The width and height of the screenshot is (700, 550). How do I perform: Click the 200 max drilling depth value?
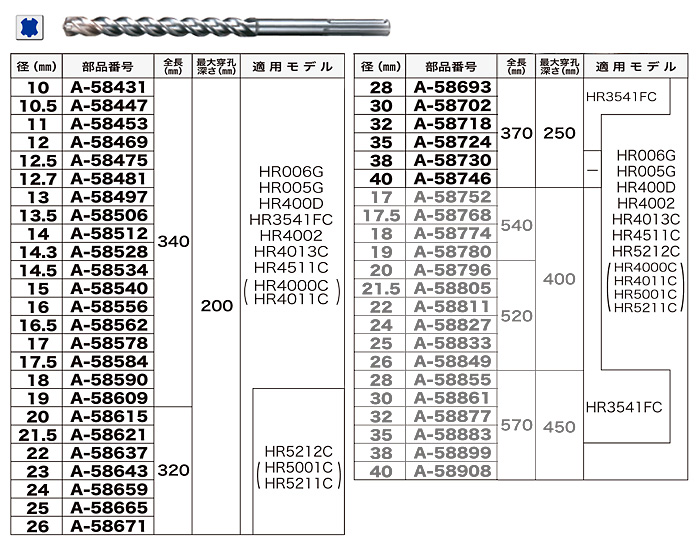point(217,306)
